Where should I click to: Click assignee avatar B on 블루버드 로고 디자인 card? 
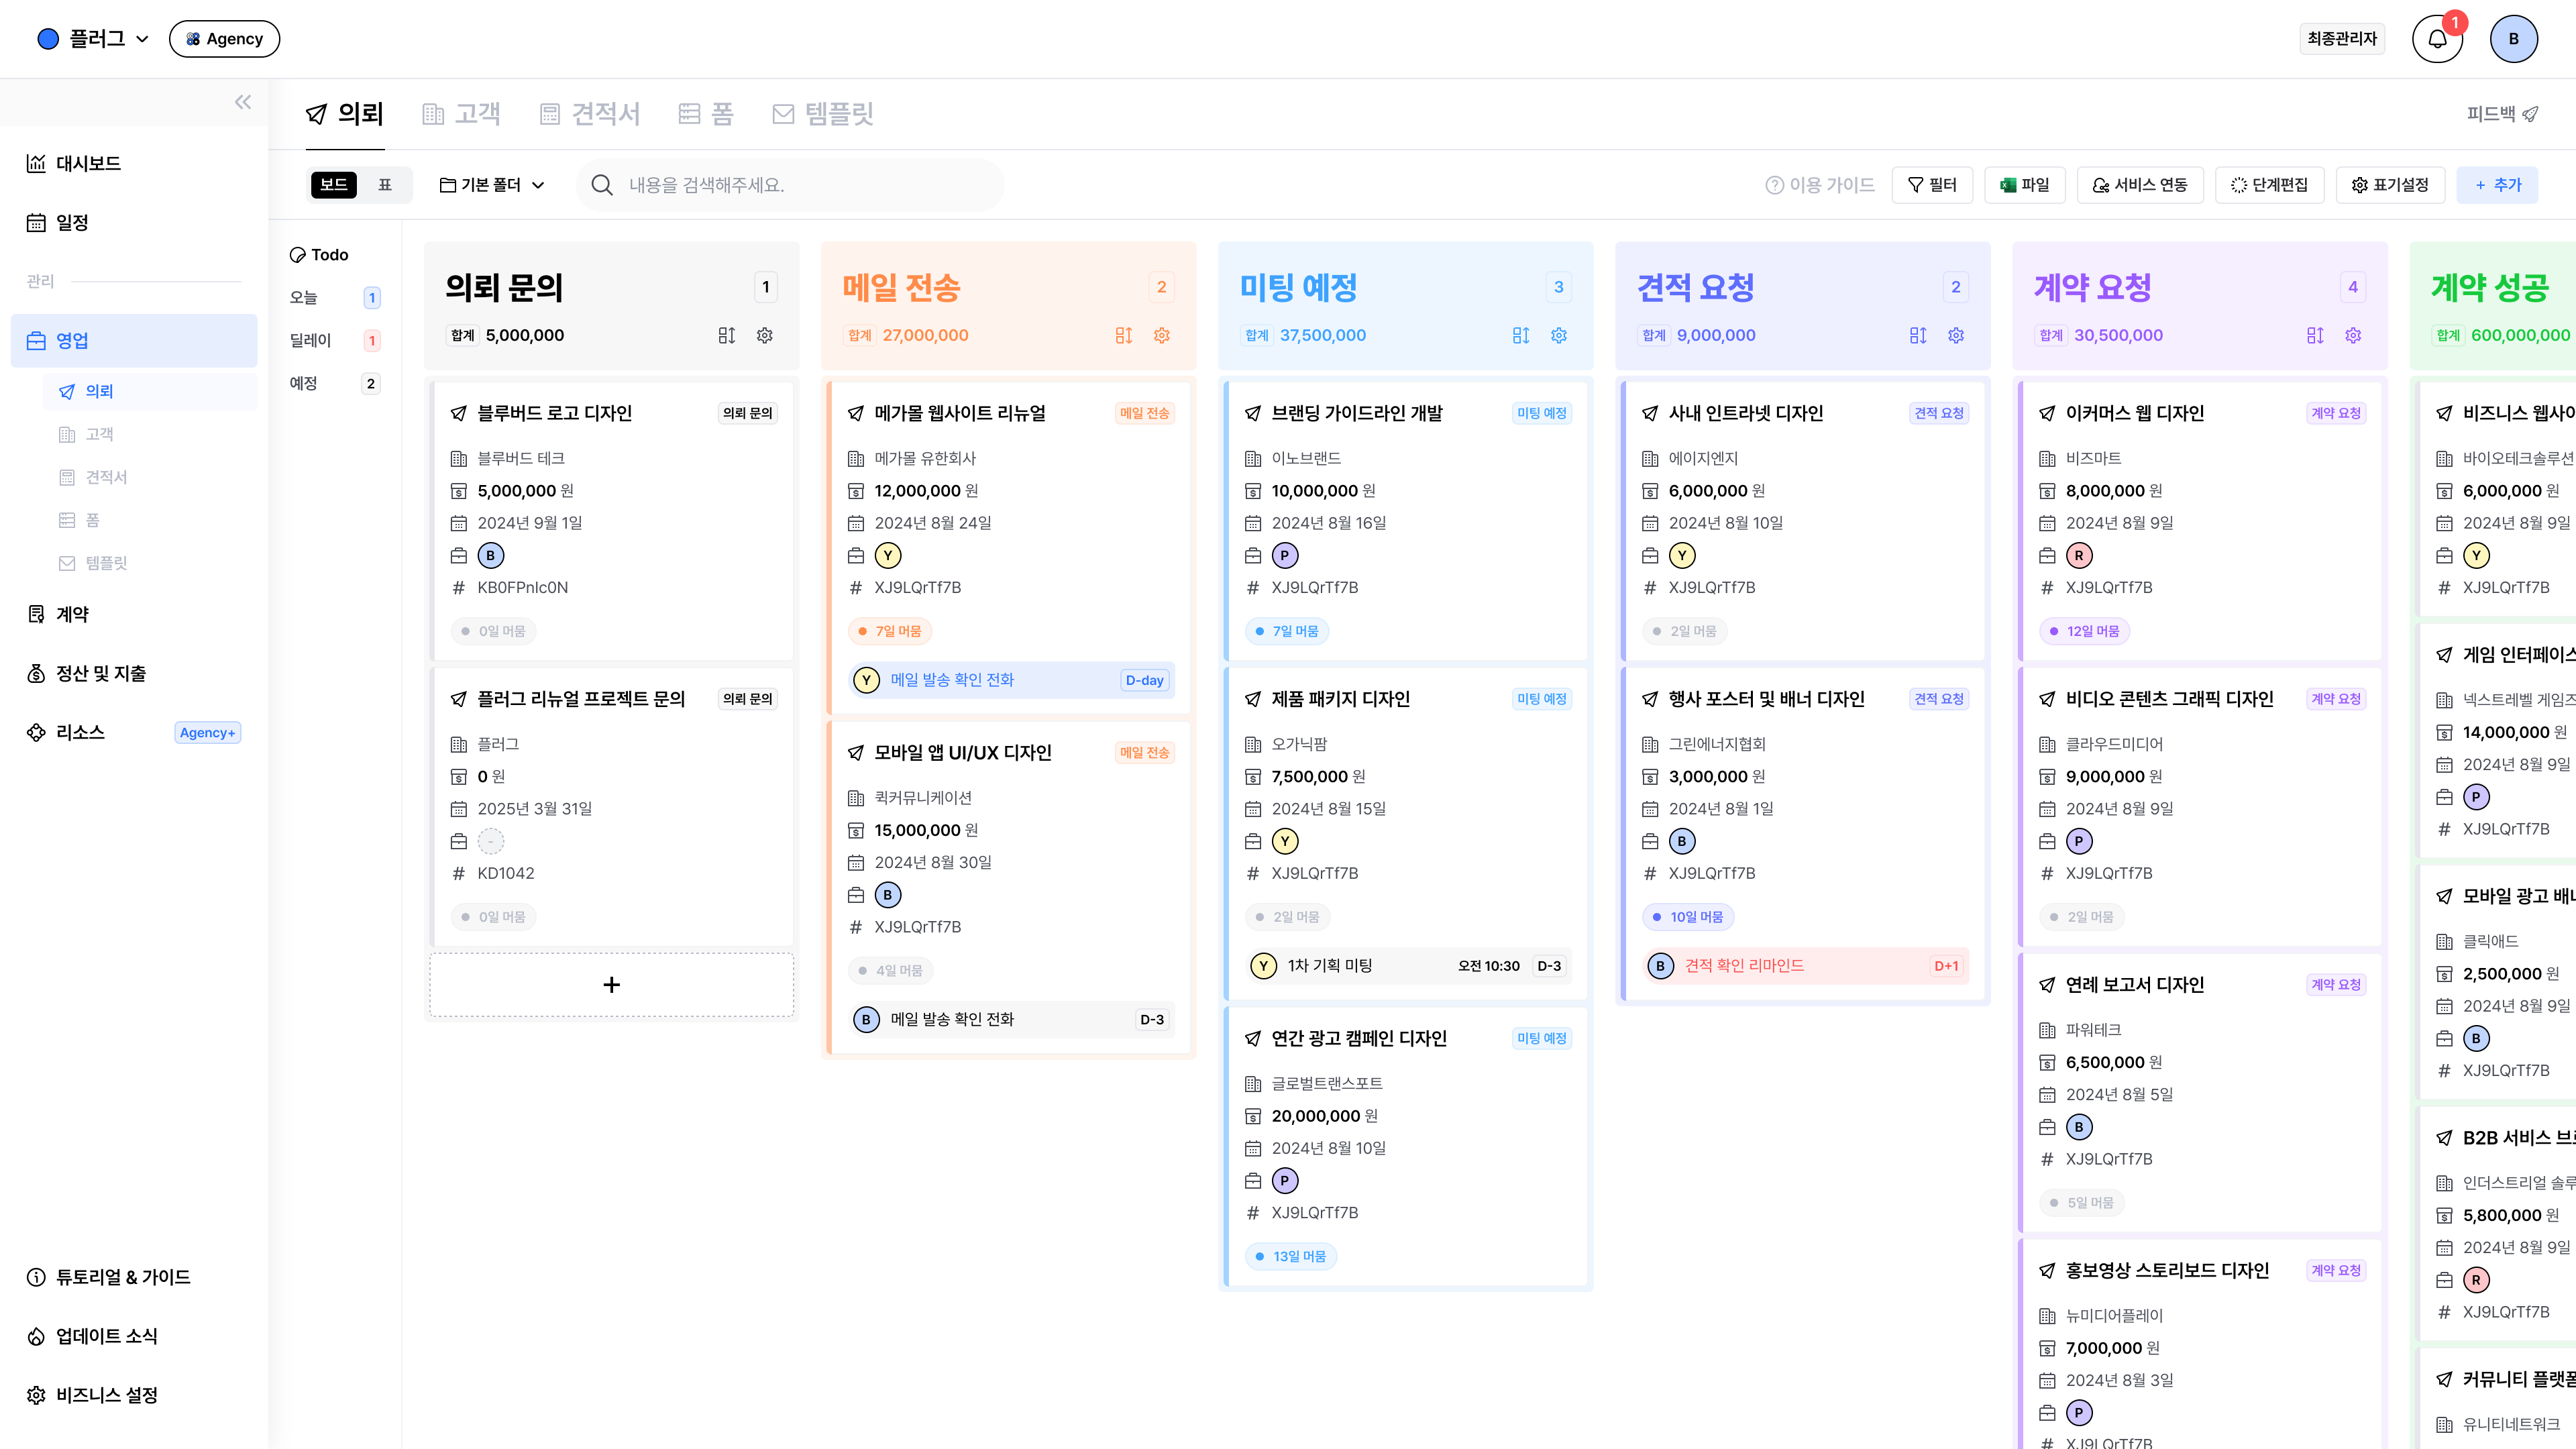[x=491, y=556]
